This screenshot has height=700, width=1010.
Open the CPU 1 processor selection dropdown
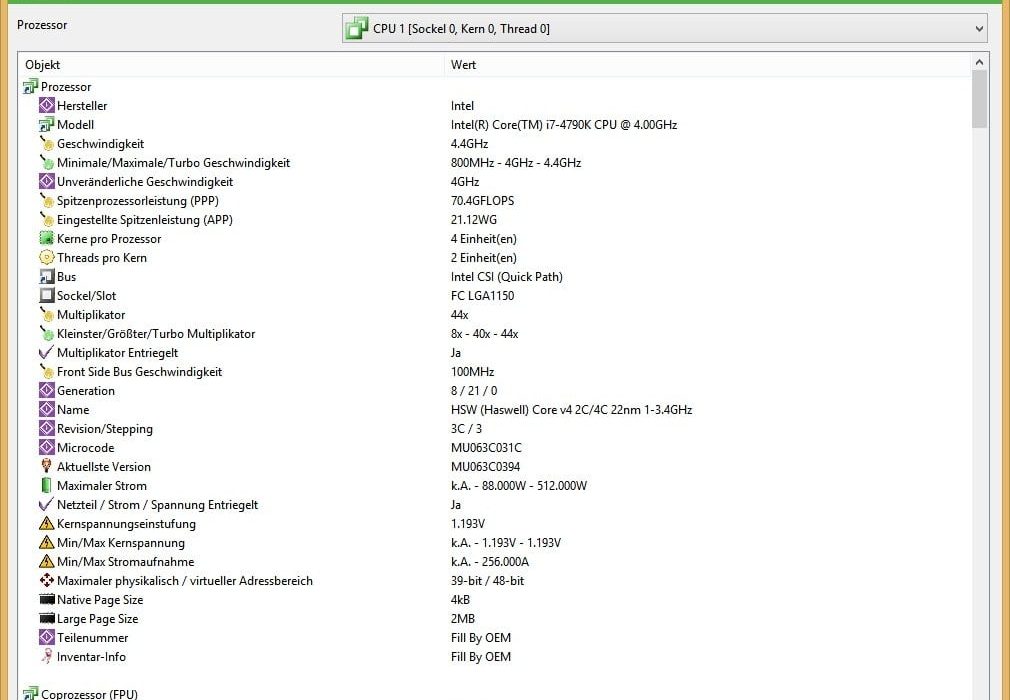pyautogui.click(x=664, y=28)
